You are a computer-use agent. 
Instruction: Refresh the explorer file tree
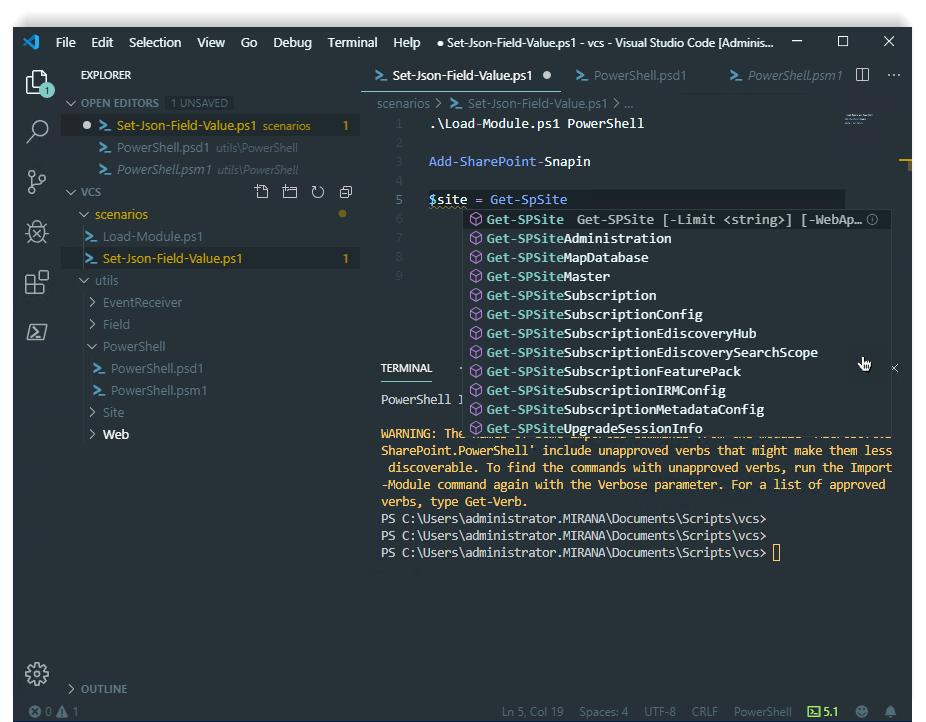point(318,192)
